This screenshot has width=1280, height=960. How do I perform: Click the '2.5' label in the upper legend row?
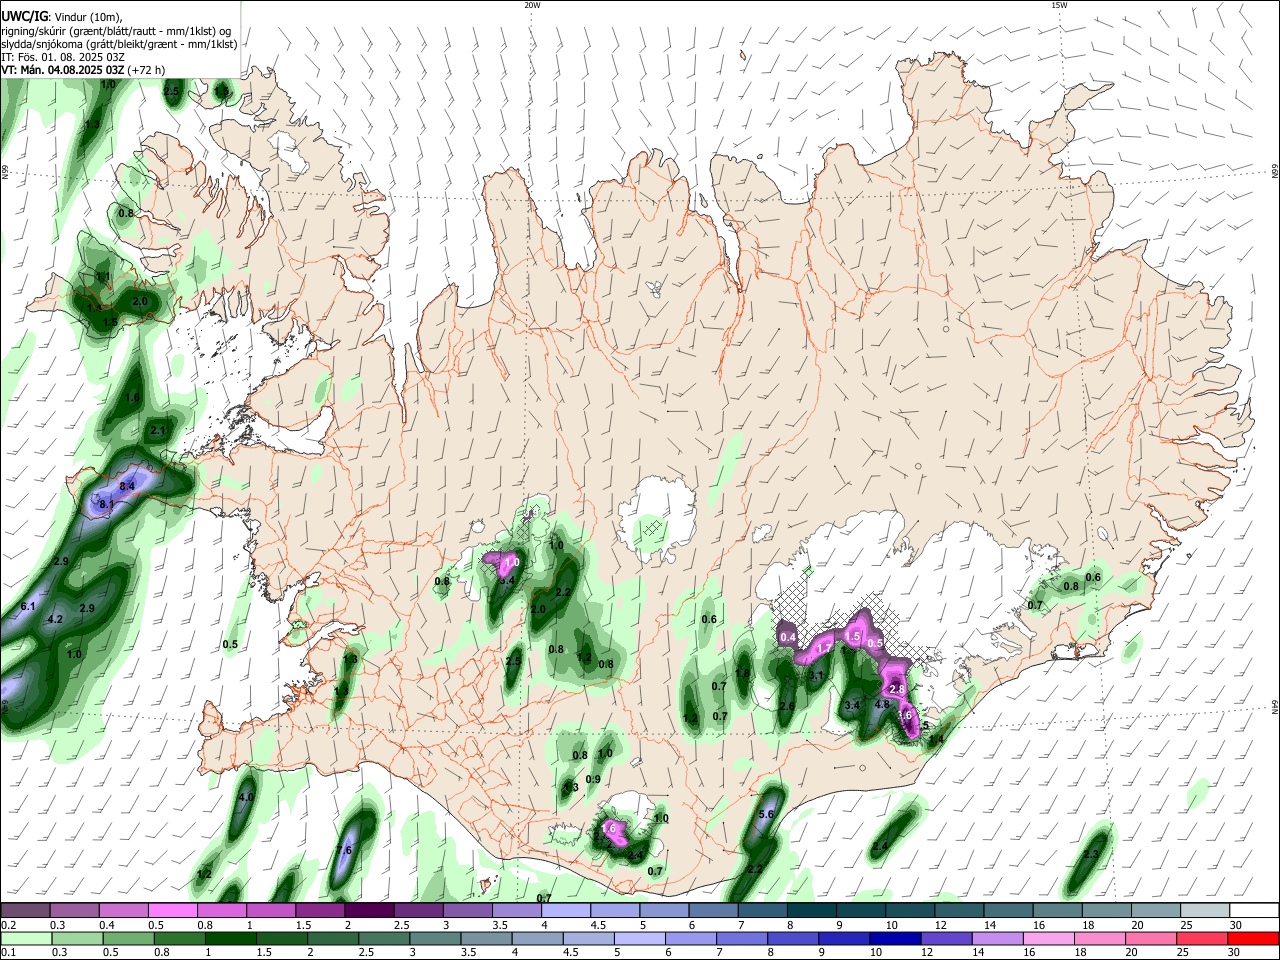(x=401, y=926)
